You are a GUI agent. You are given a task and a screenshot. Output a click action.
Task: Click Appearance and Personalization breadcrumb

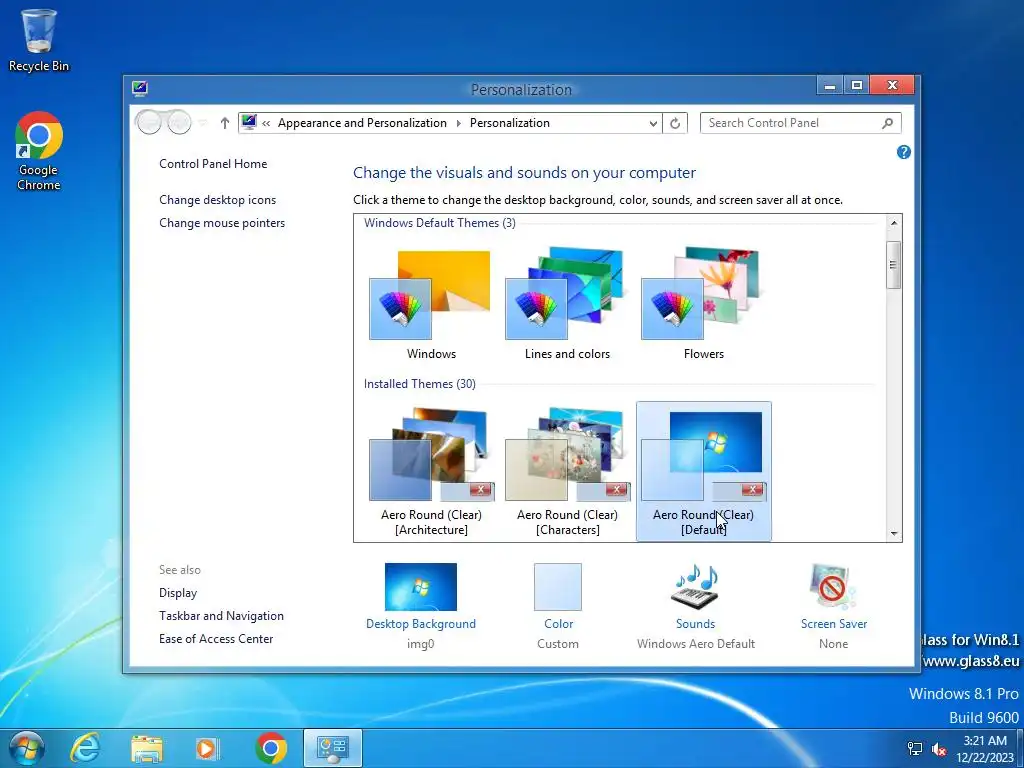[x=362, y=123]
